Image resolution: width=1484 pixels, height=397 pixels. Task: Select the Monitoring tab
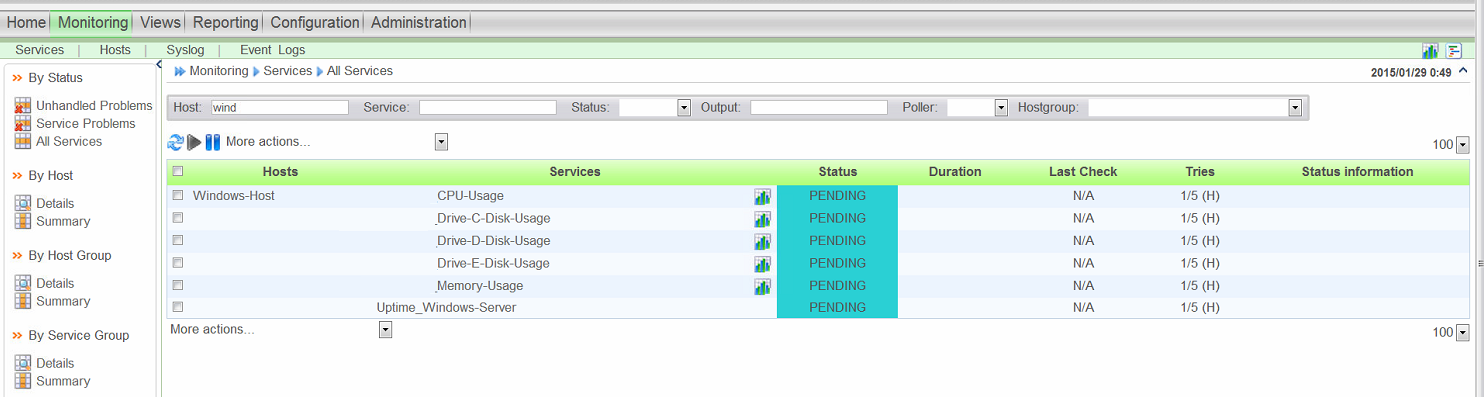pos(92,22)
